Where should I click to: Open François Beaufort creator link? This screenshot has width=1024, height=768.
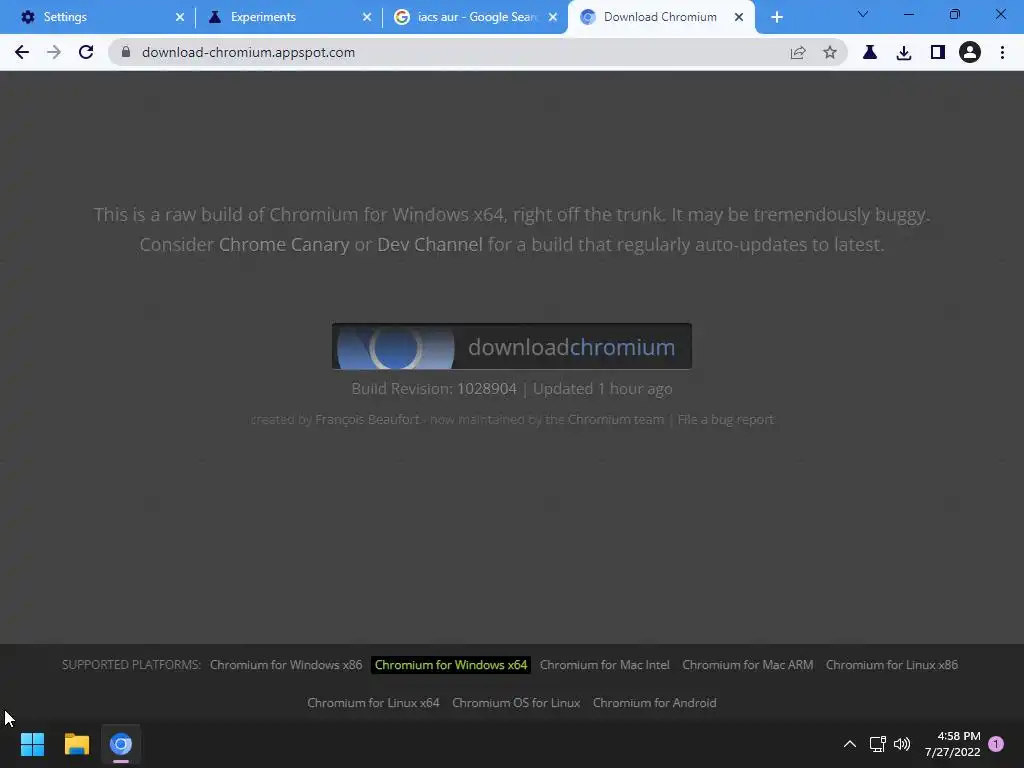367,419
